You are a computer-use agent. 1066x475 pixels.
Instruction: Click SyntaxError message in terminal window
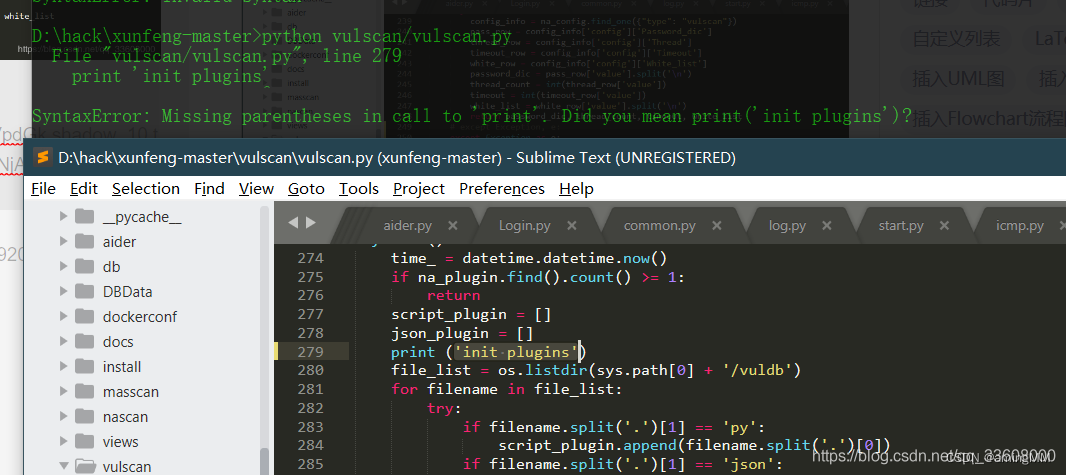(472, 116)
